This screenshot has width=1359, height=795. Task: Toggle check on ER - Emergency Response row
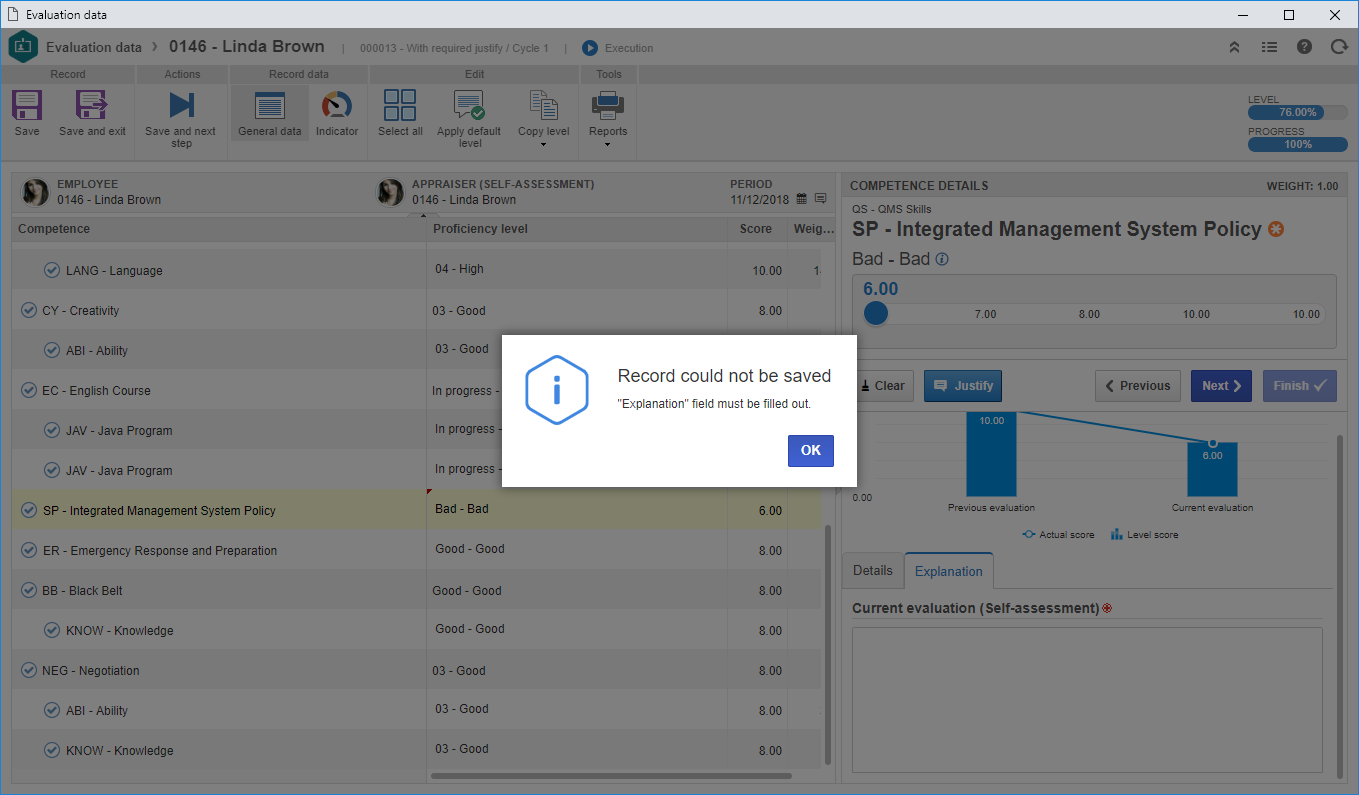click(28, 550)
